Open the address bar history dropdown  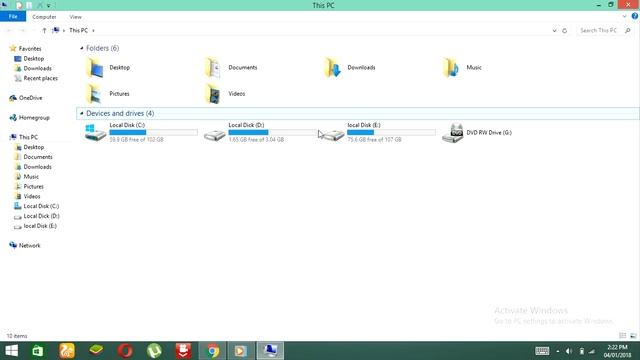[x=554, y=31]
